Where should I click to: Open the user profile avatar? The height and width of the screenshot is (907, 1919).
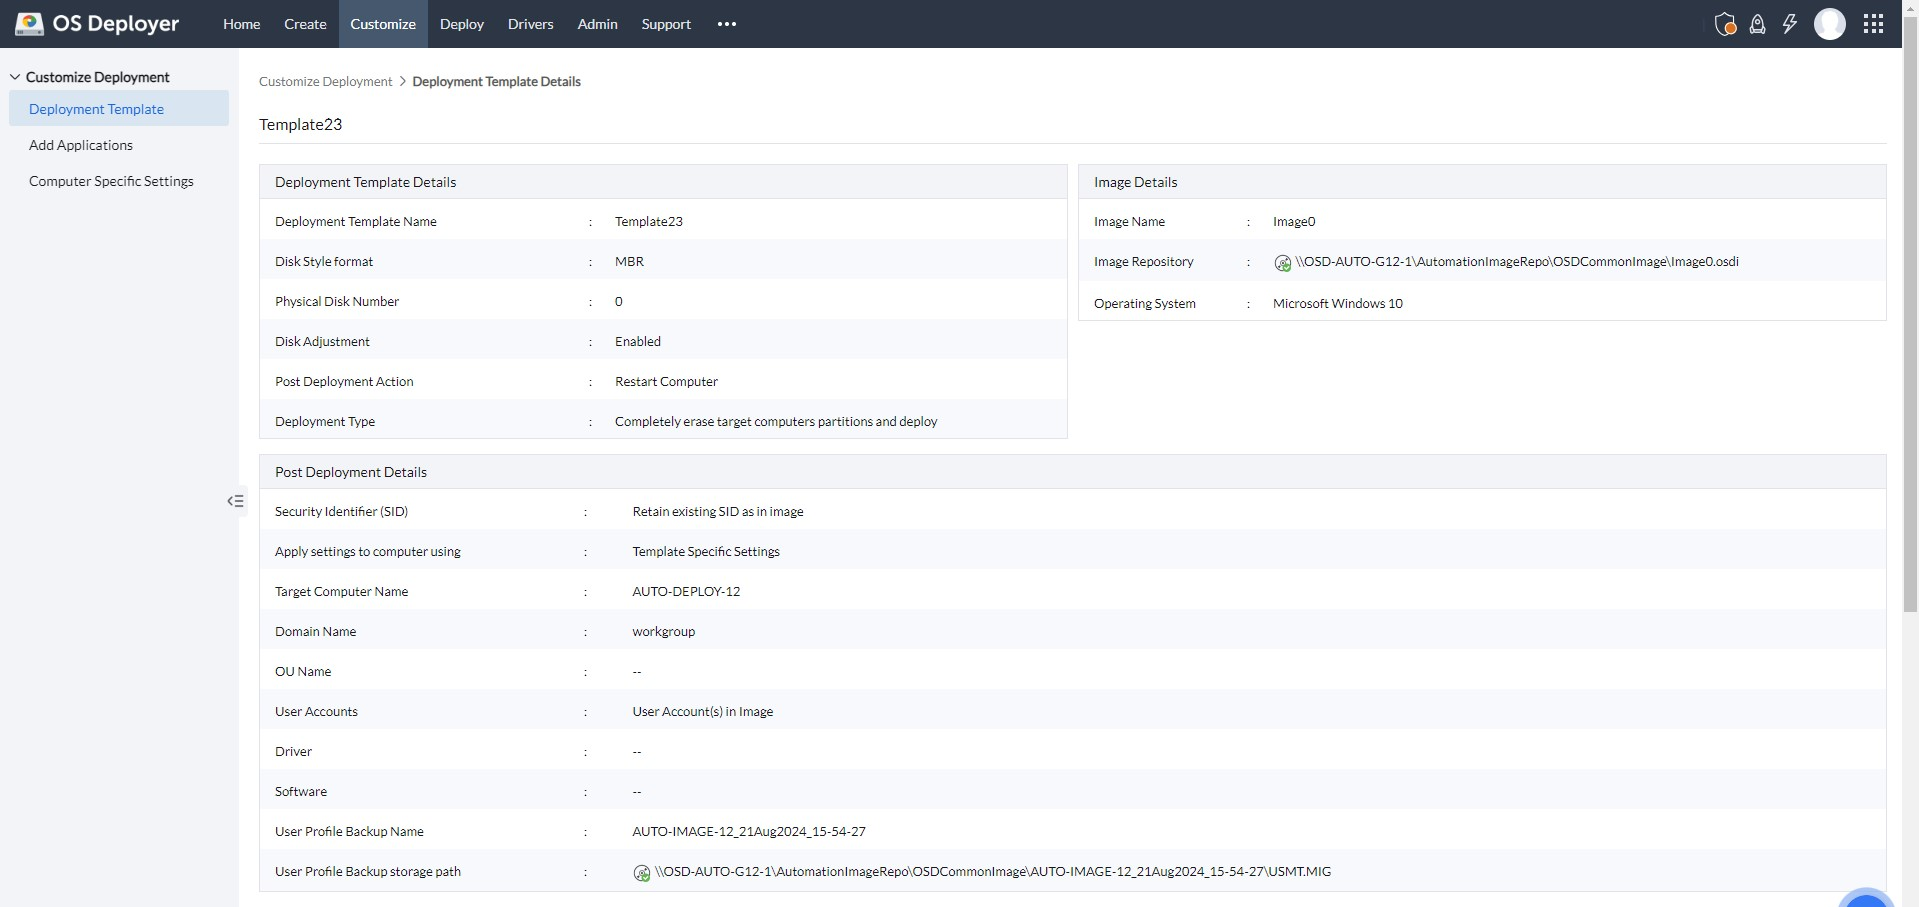click(x=1830, y=24)
